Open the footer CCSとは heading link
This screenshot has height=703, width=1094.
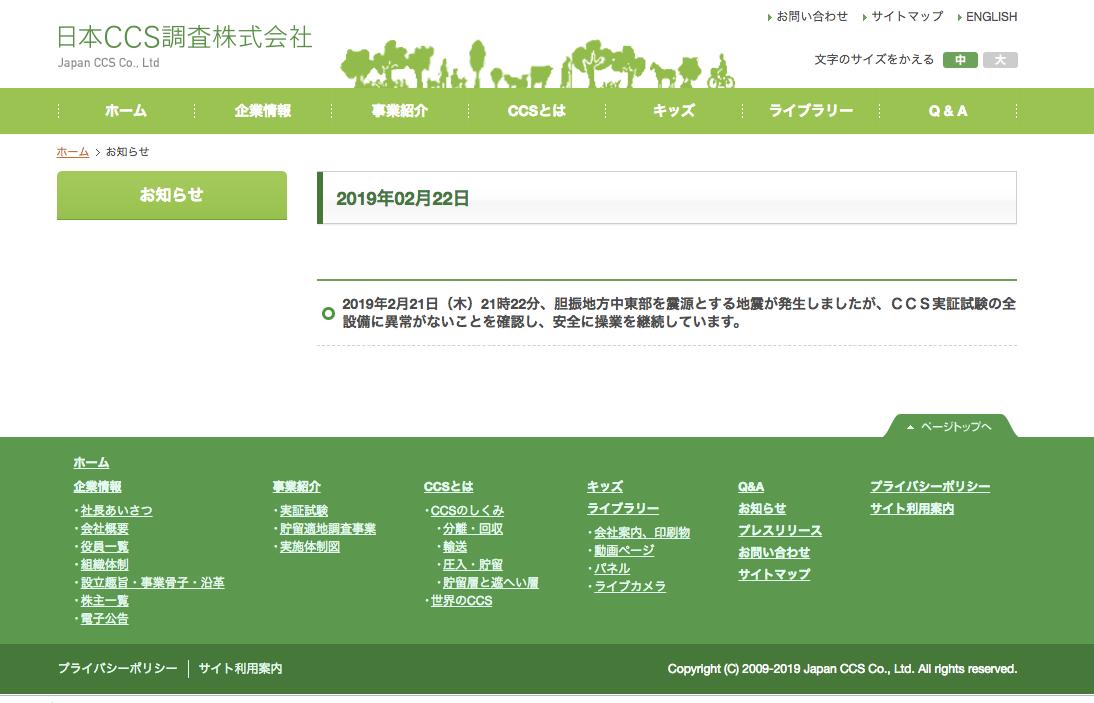tap(448, 487)
